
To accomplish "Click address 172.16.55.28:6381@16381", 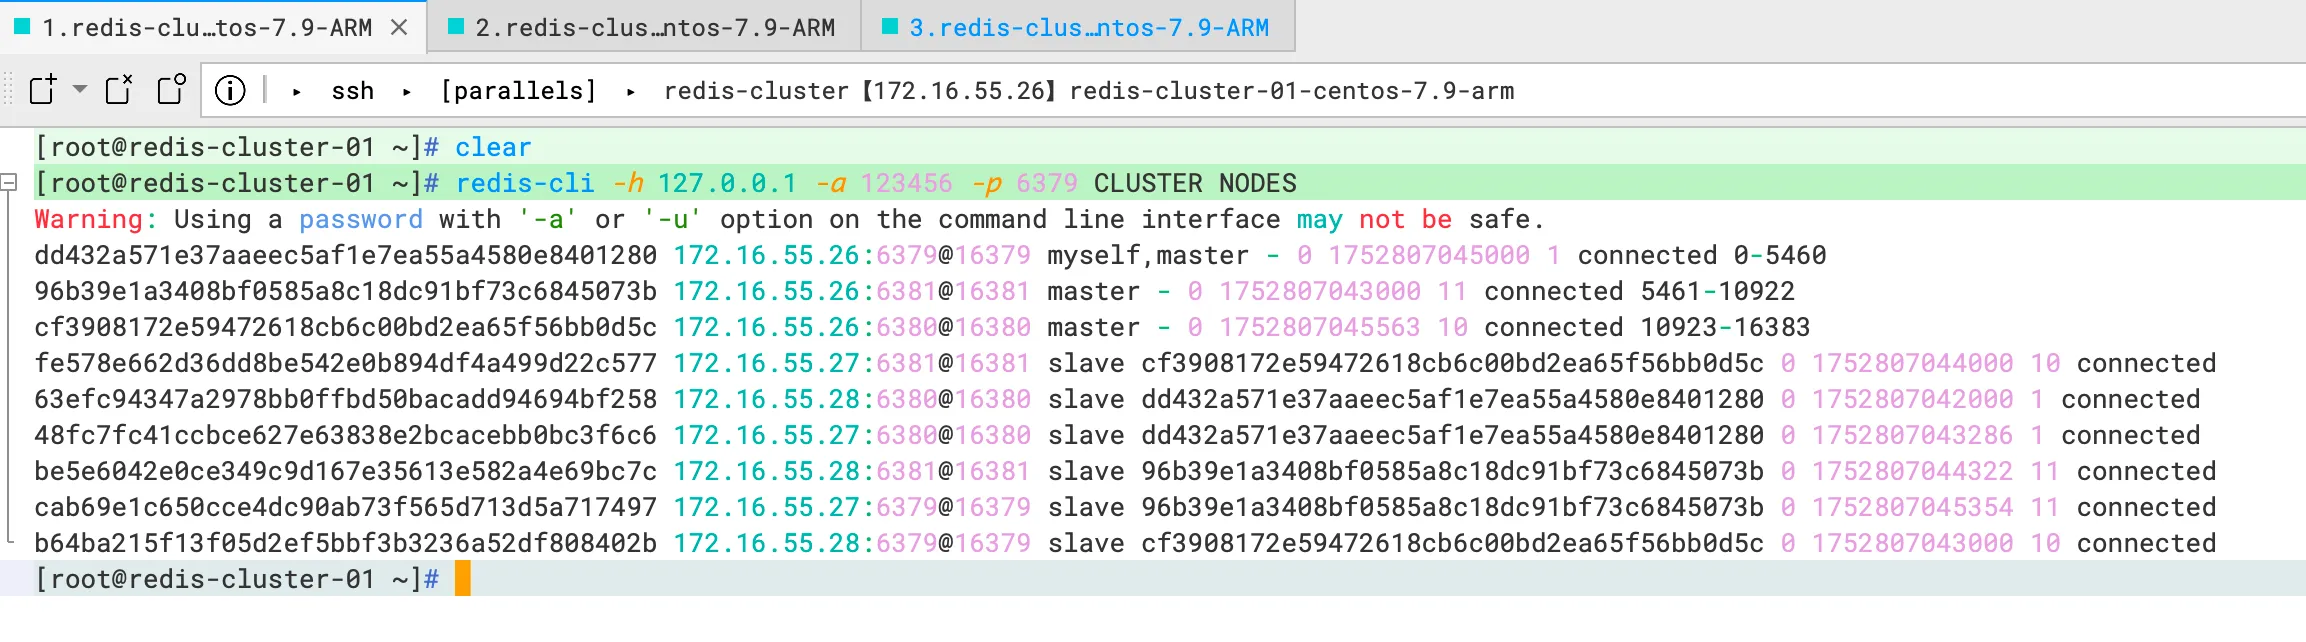I will 852,471.
